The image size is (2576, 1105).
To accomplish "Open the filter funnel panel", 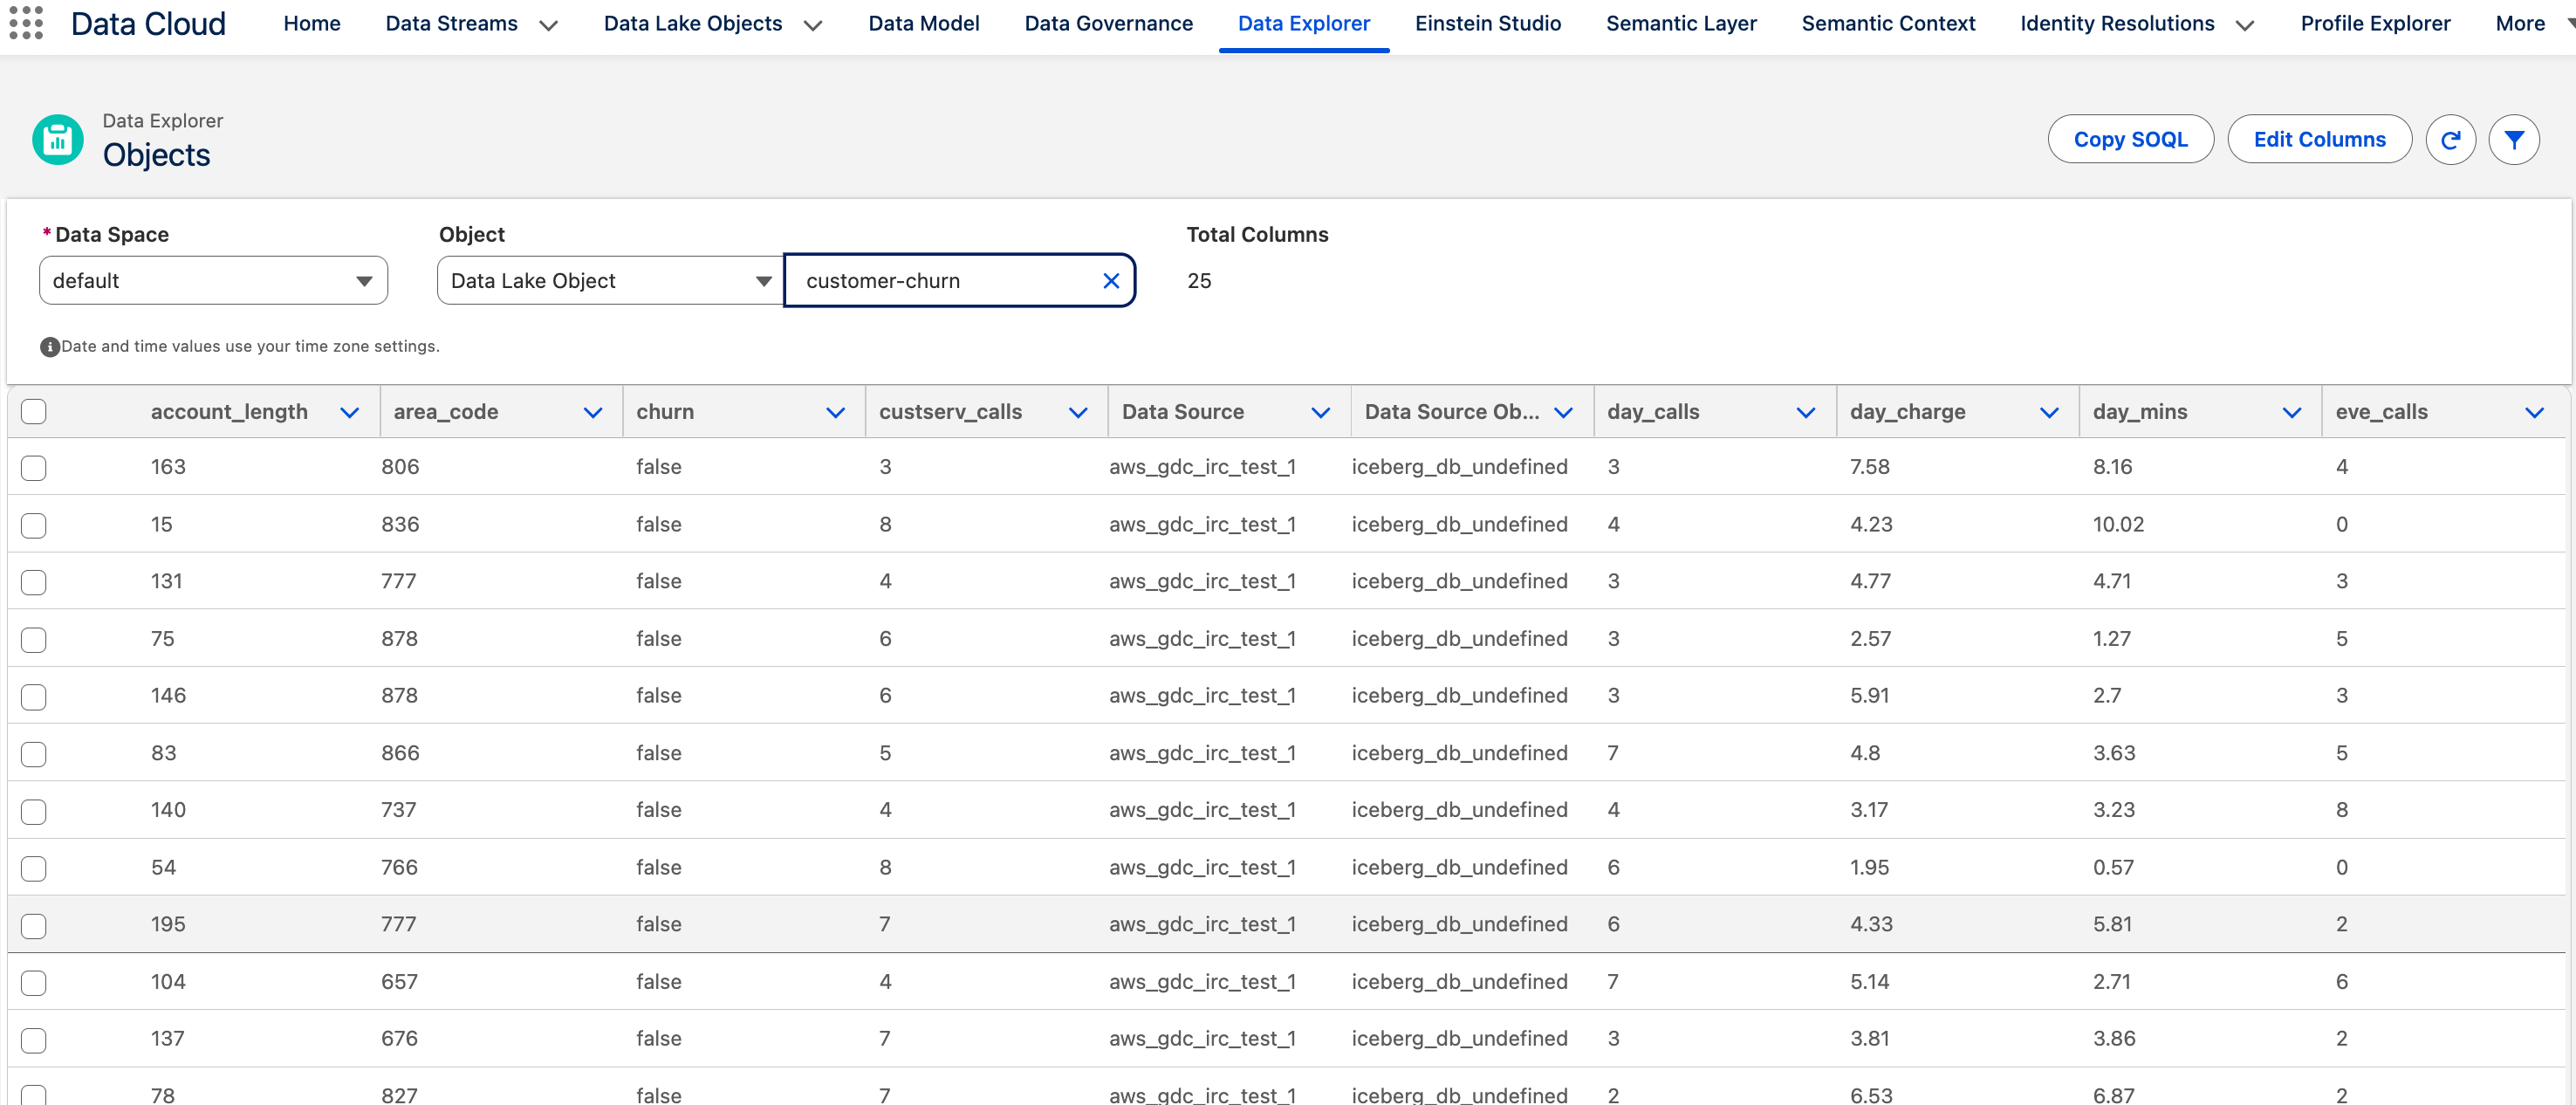I will pyautogui.click(x=2514, y=140).
